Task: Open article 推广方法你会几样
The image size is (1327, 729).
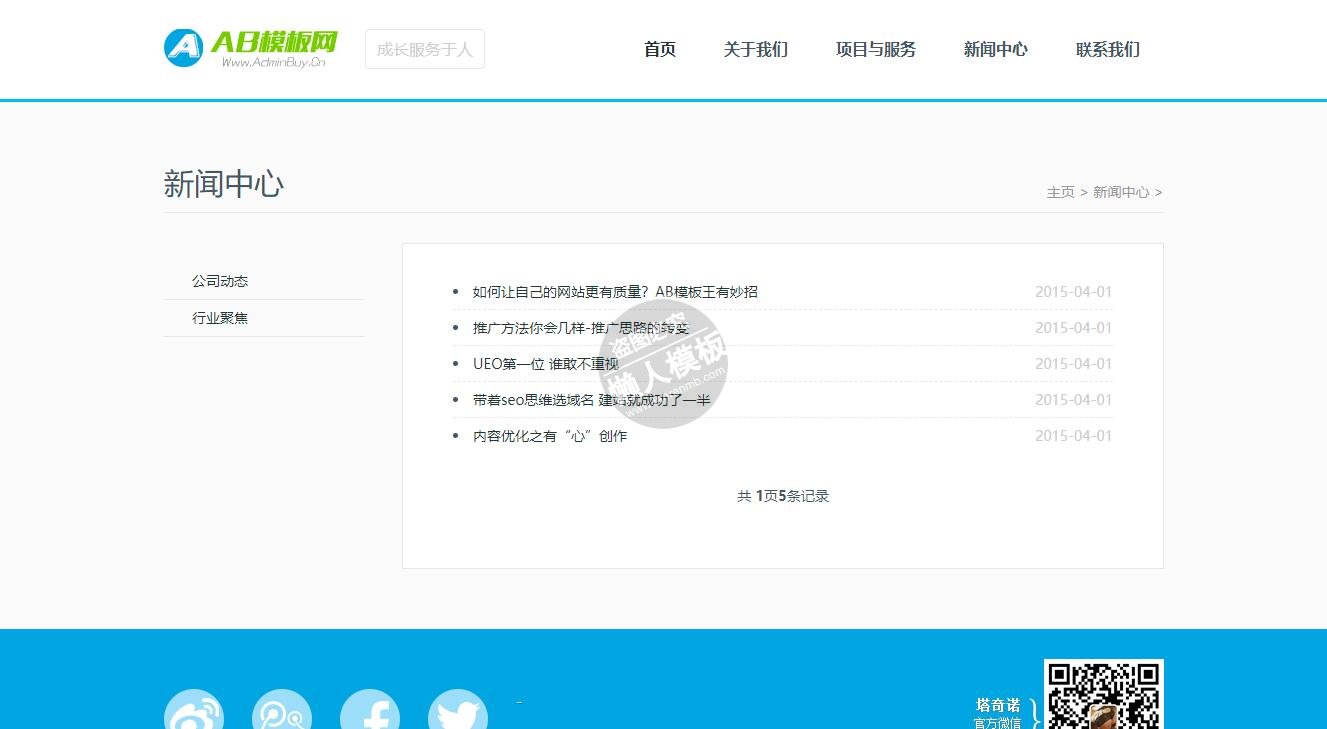Action: [581, 328]
